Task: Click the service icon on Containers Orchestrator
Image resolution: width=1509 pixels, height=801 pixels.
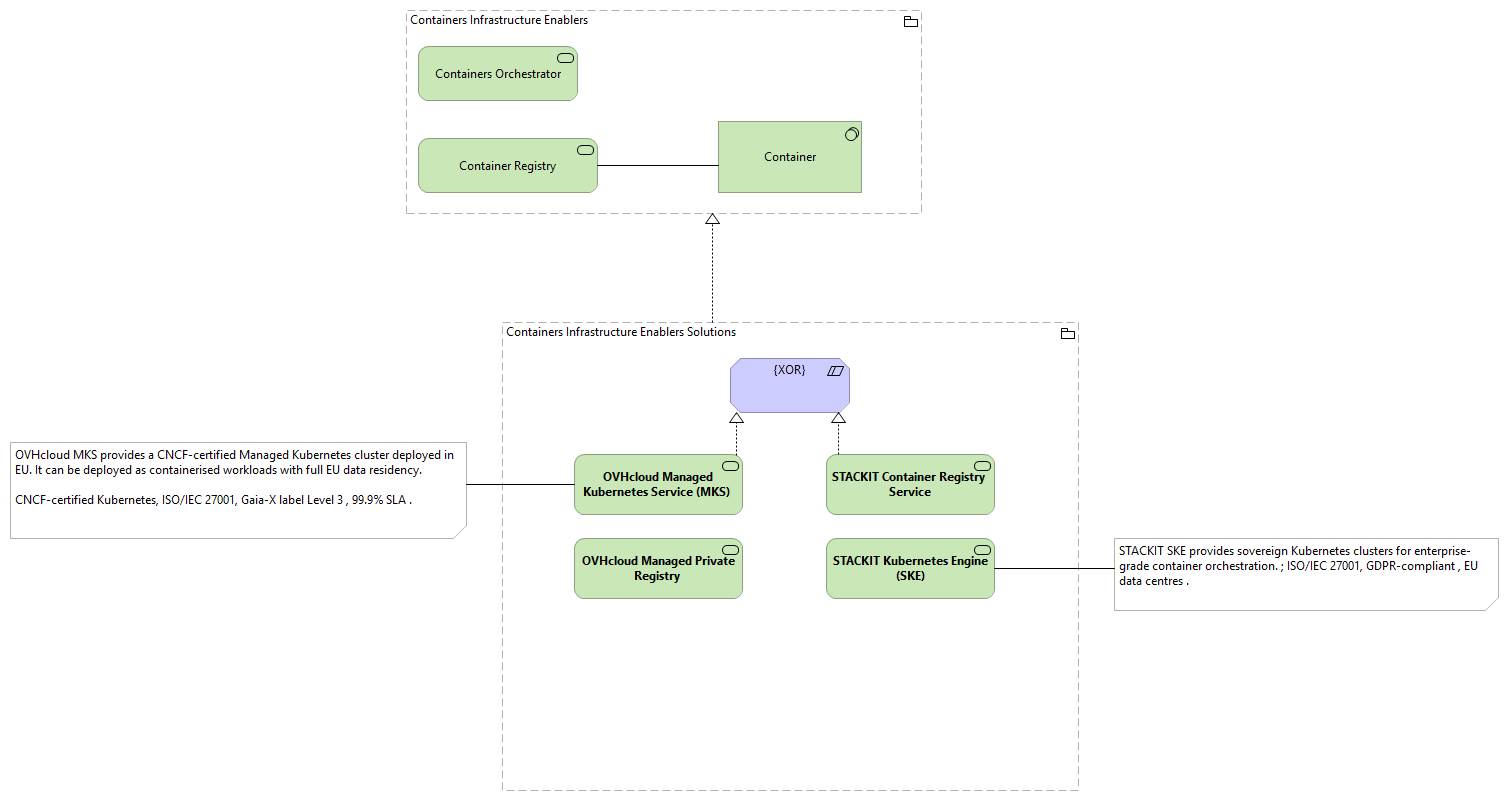Action: pyautogui.click(x=565, y=58)
